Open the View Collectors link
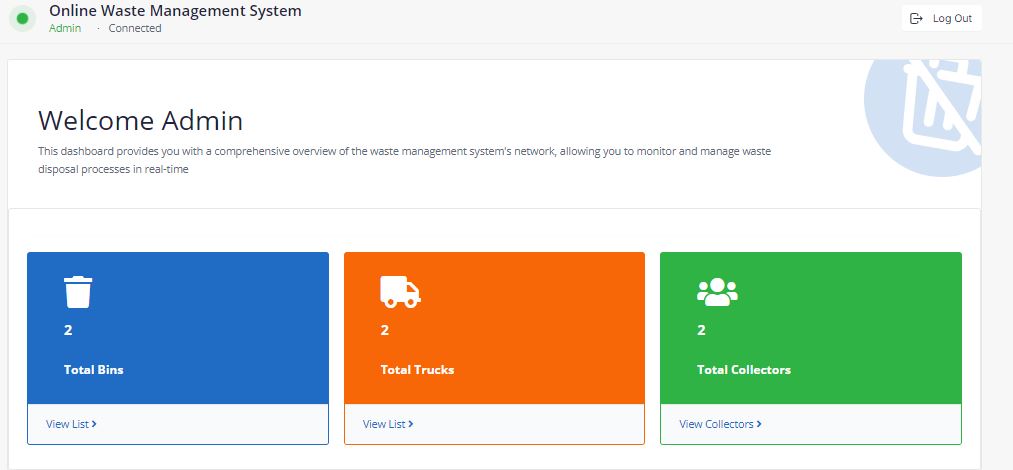Image resolution: width=1013 pixels, height=470 pixels. [720, 424]
